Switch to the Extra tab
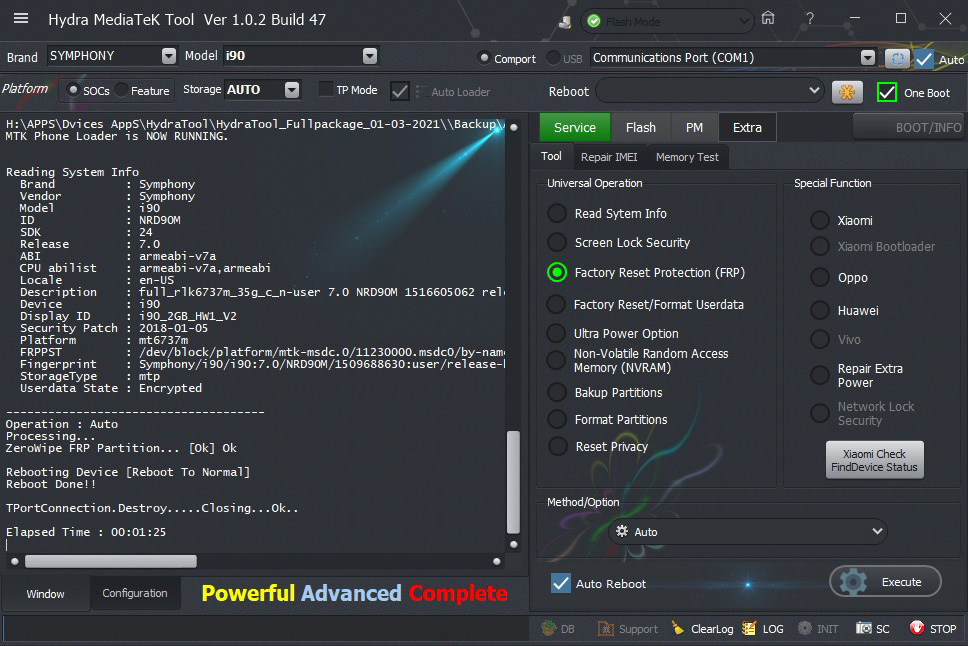The width and height of the screenshot is (968, 646). 747,127
